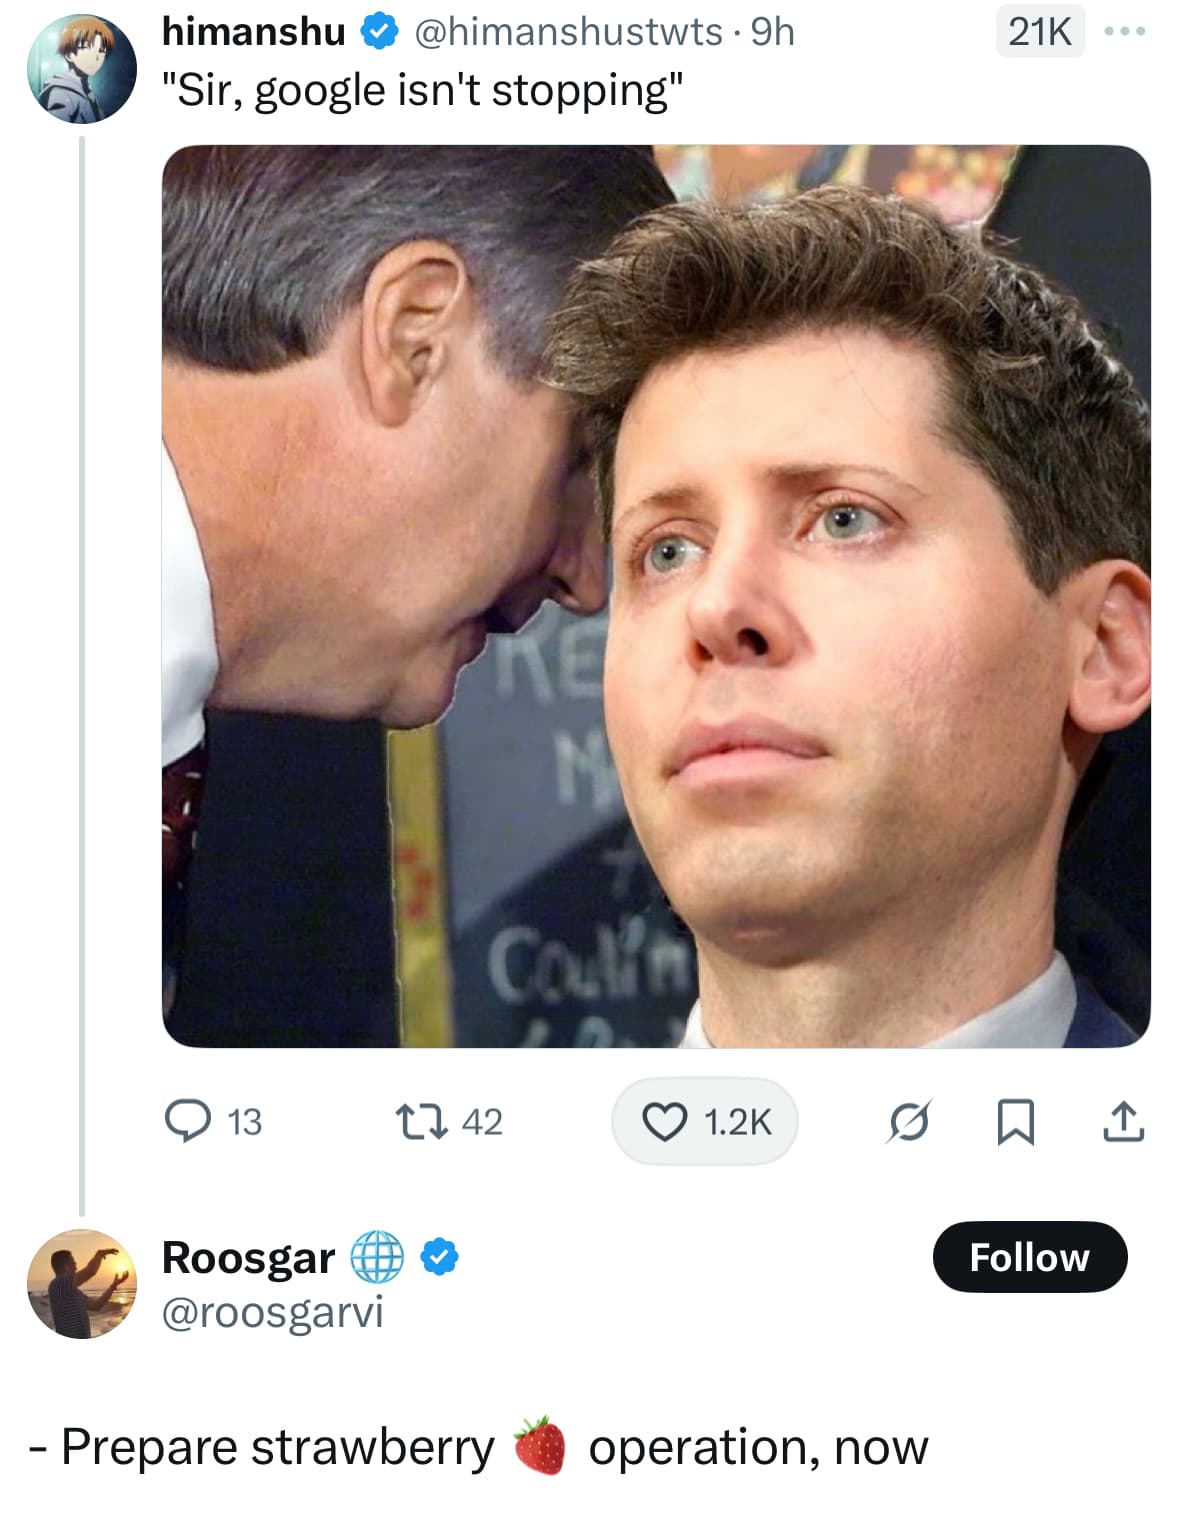Image resolution: width=1179 pixels, height=1517 pixels.
Task: Open the reply icon with 13 comments
Action: [188, 1121]
